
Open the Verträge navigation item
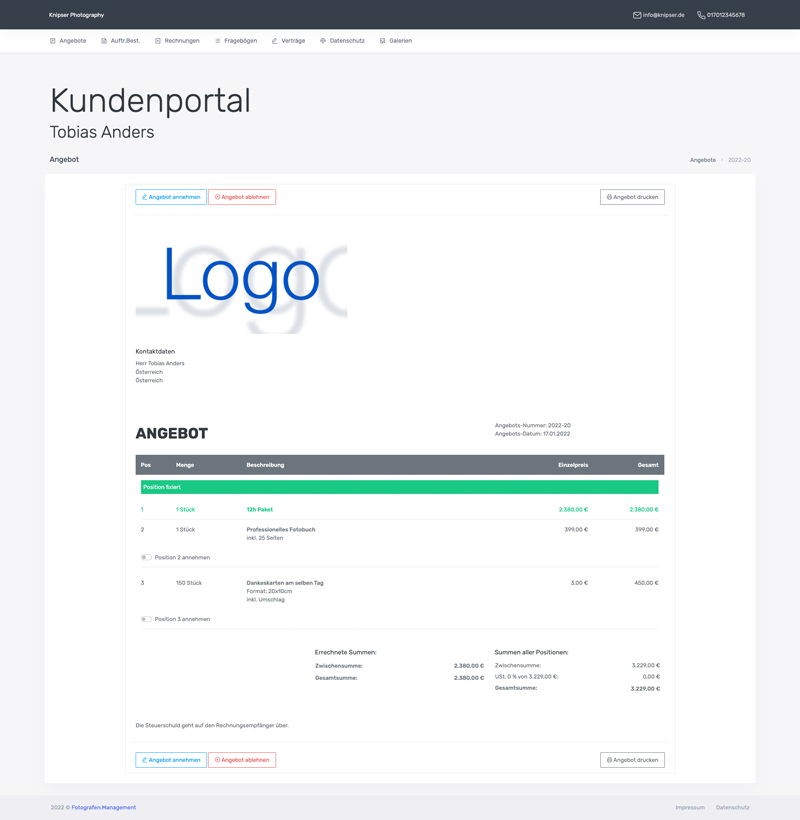click(x=293, y=41)
